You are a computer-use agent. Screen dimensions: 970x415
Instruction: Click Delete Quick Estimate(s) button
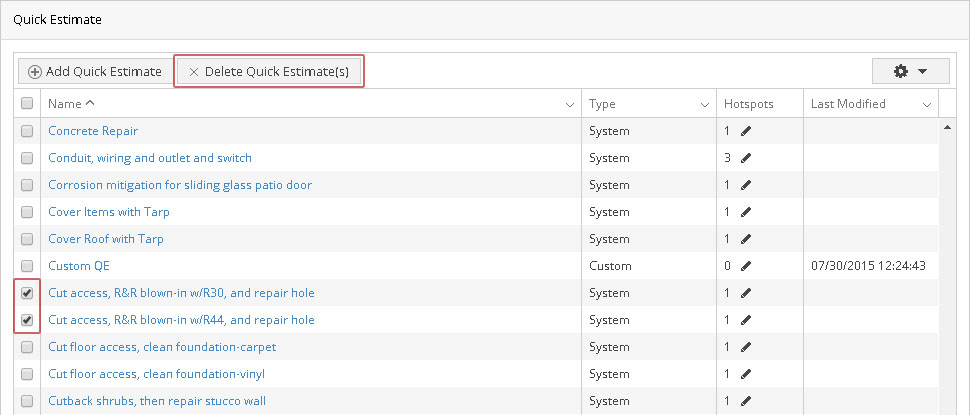tap(268, 72)
